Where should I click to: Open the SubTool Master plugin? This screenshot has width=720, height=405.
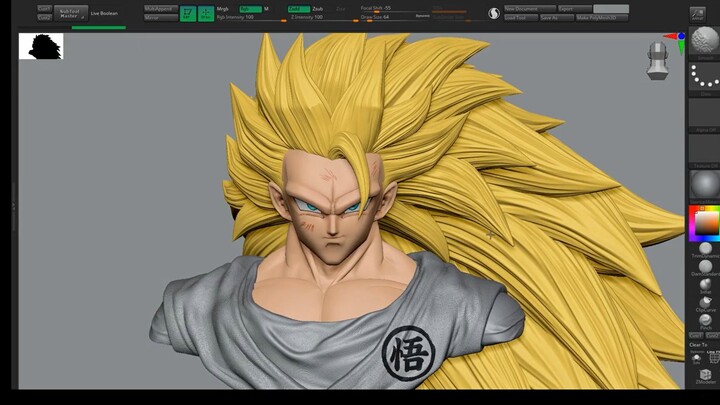tap(71, 13)
